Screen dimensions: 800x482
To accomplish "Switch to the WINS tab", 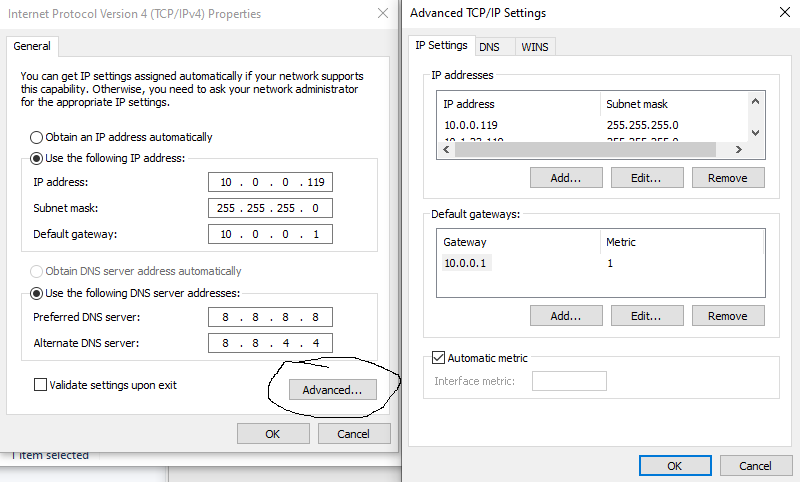I will (x=535, y=47).
